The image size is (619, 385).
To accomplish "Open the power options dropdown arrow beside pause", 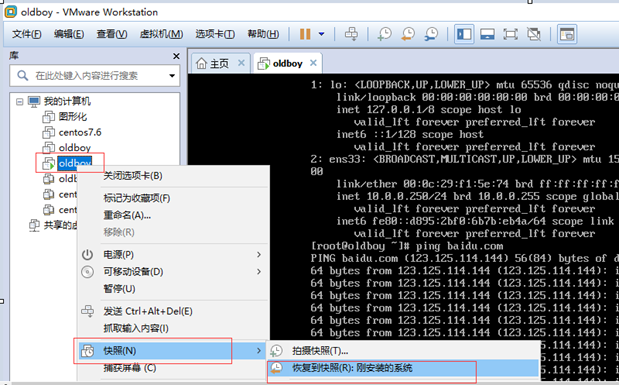I will [321, 34].
